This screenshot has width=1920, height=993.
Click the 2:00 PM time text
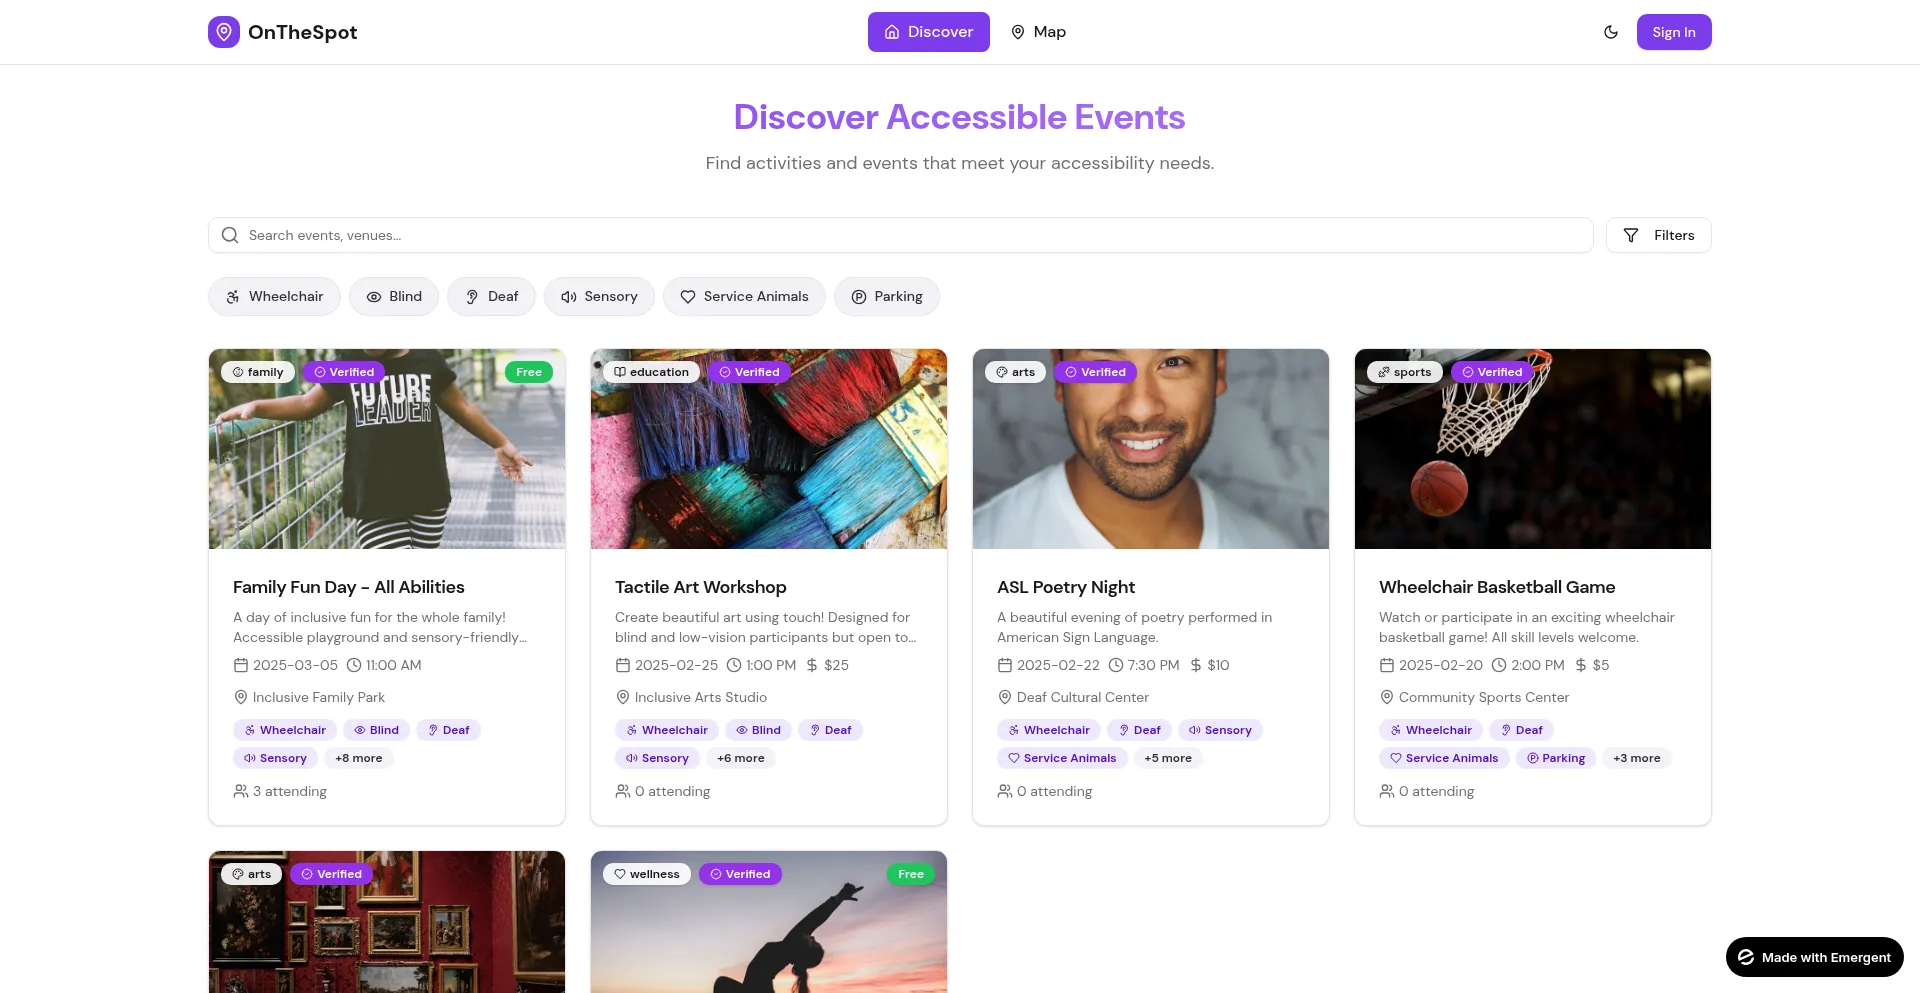pos(1538,665)
